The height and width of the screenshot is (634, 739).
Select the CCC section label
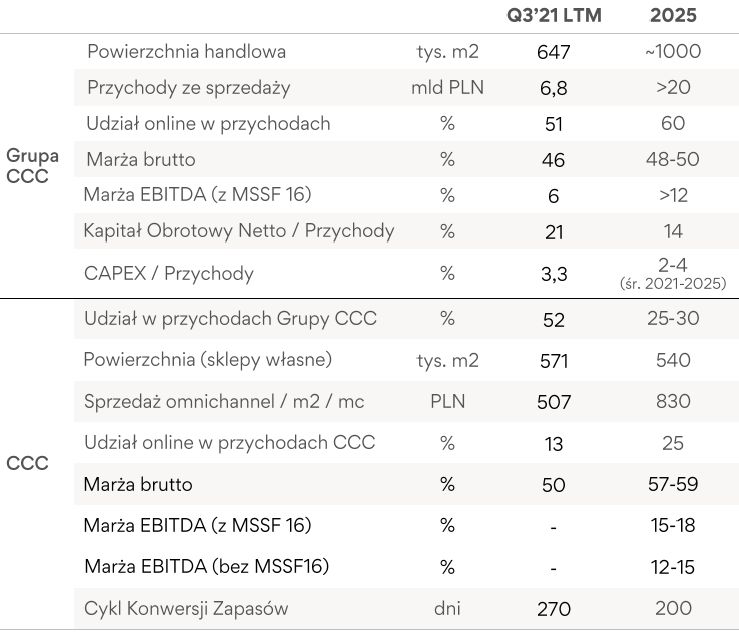[x=27, y=464]
